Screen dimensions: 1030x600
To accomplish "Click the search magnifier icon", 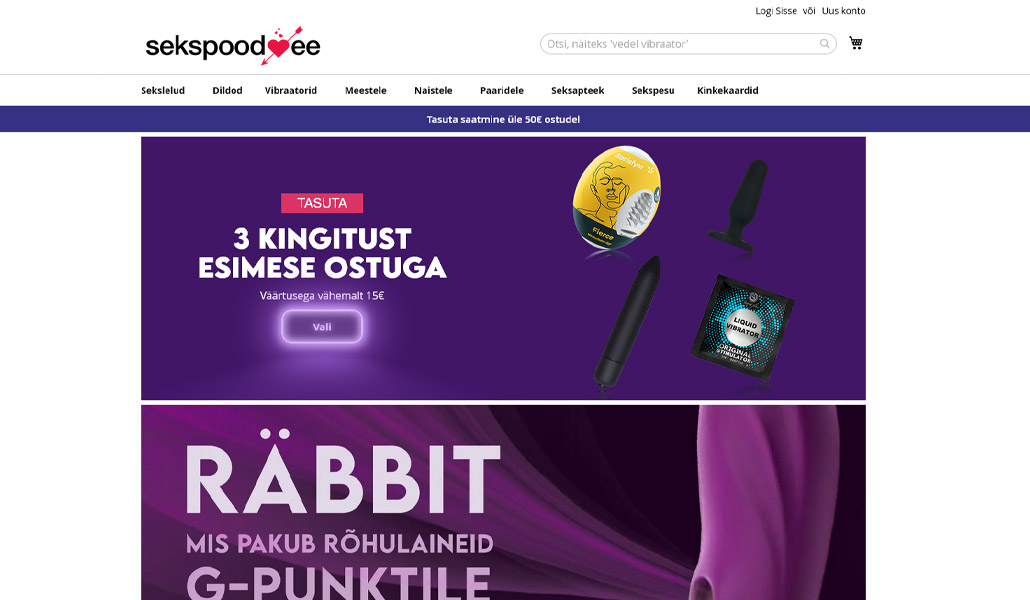I will click(824, 44).
